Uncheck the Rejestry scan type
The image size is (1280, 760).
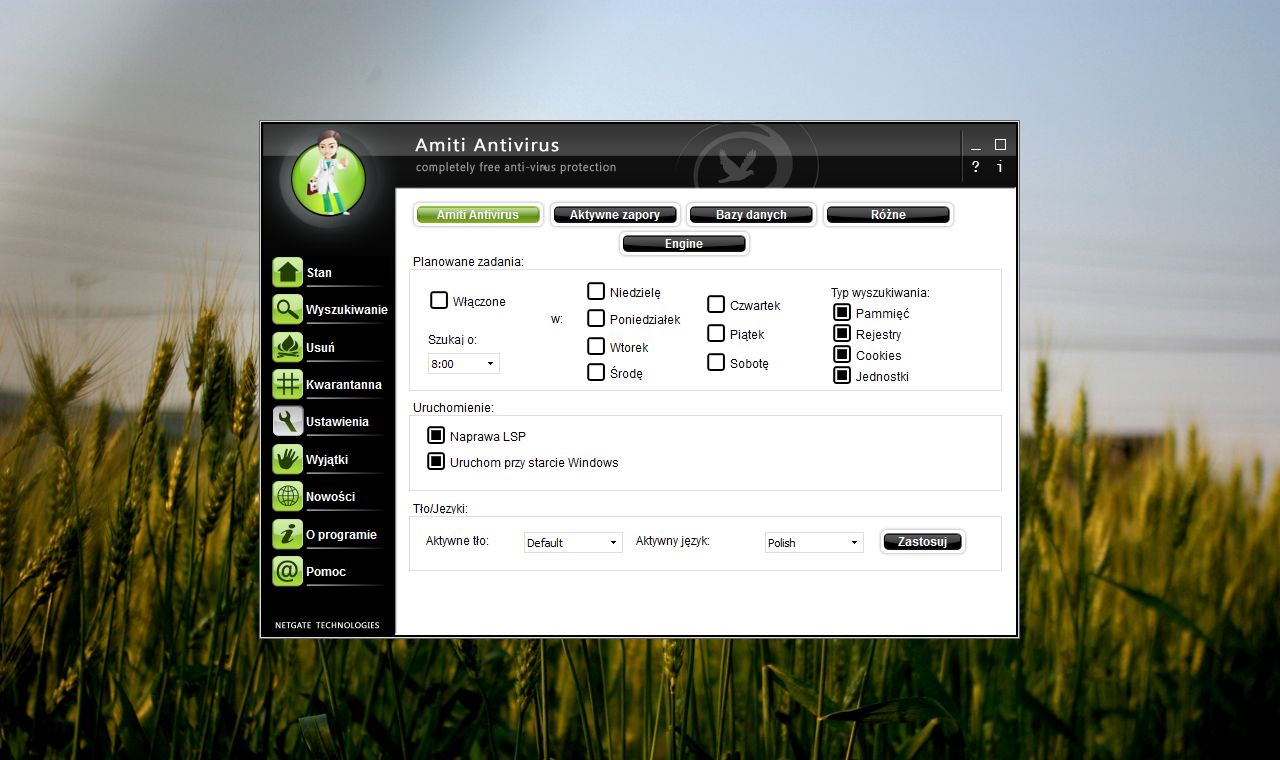pyautogui.click(x=842, y=333)
